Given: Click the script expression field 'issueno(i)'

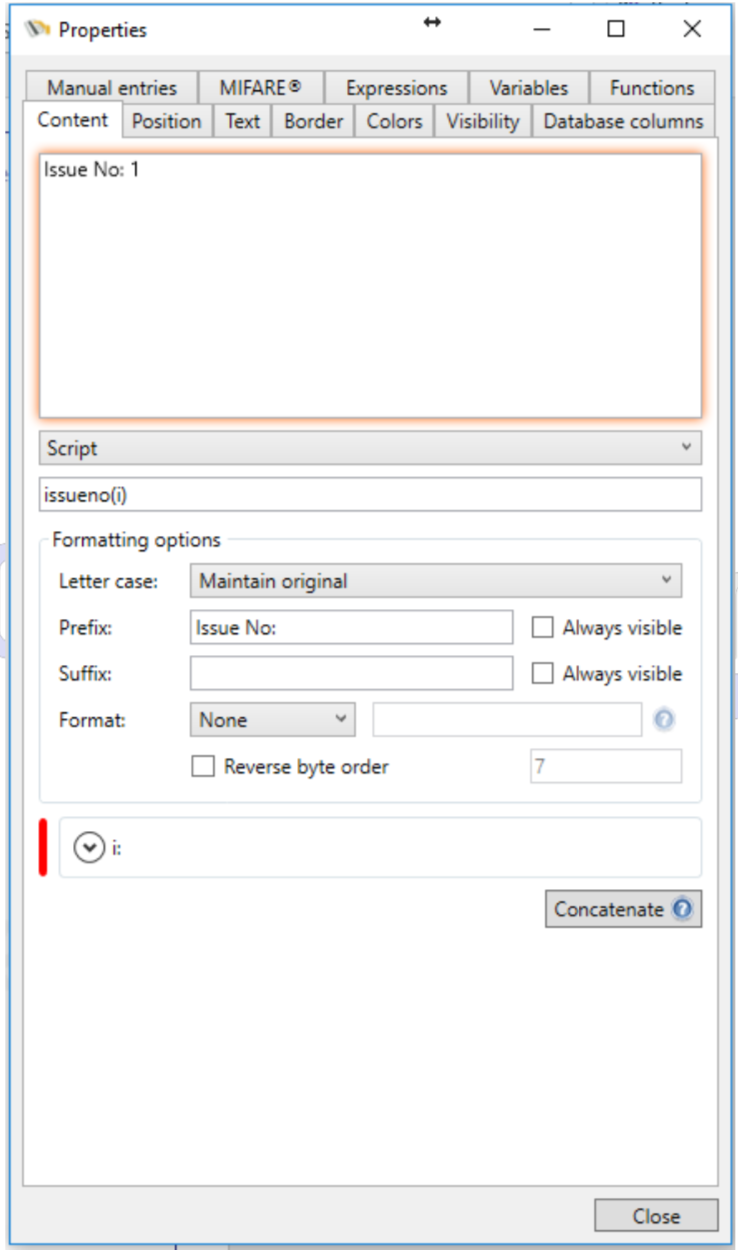Looking at the screenshot, I should point(370,494).
